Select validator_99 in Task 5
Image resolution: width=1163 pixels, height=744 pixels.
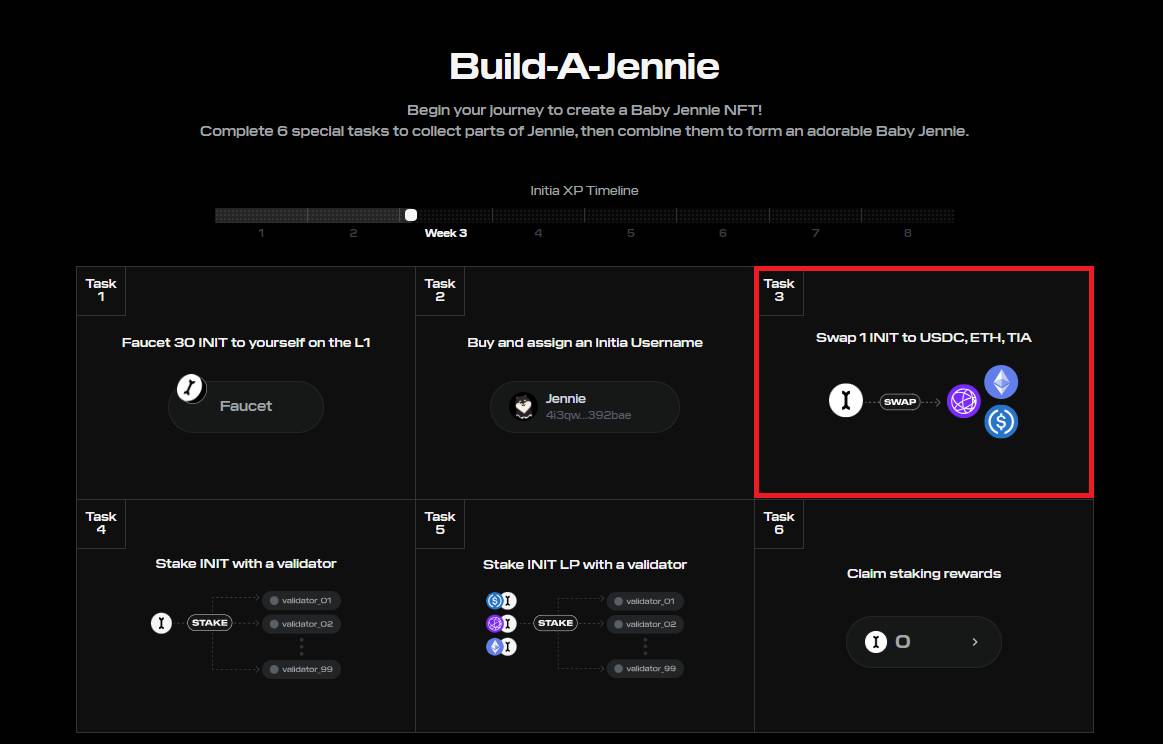click(x=645, y=668)
